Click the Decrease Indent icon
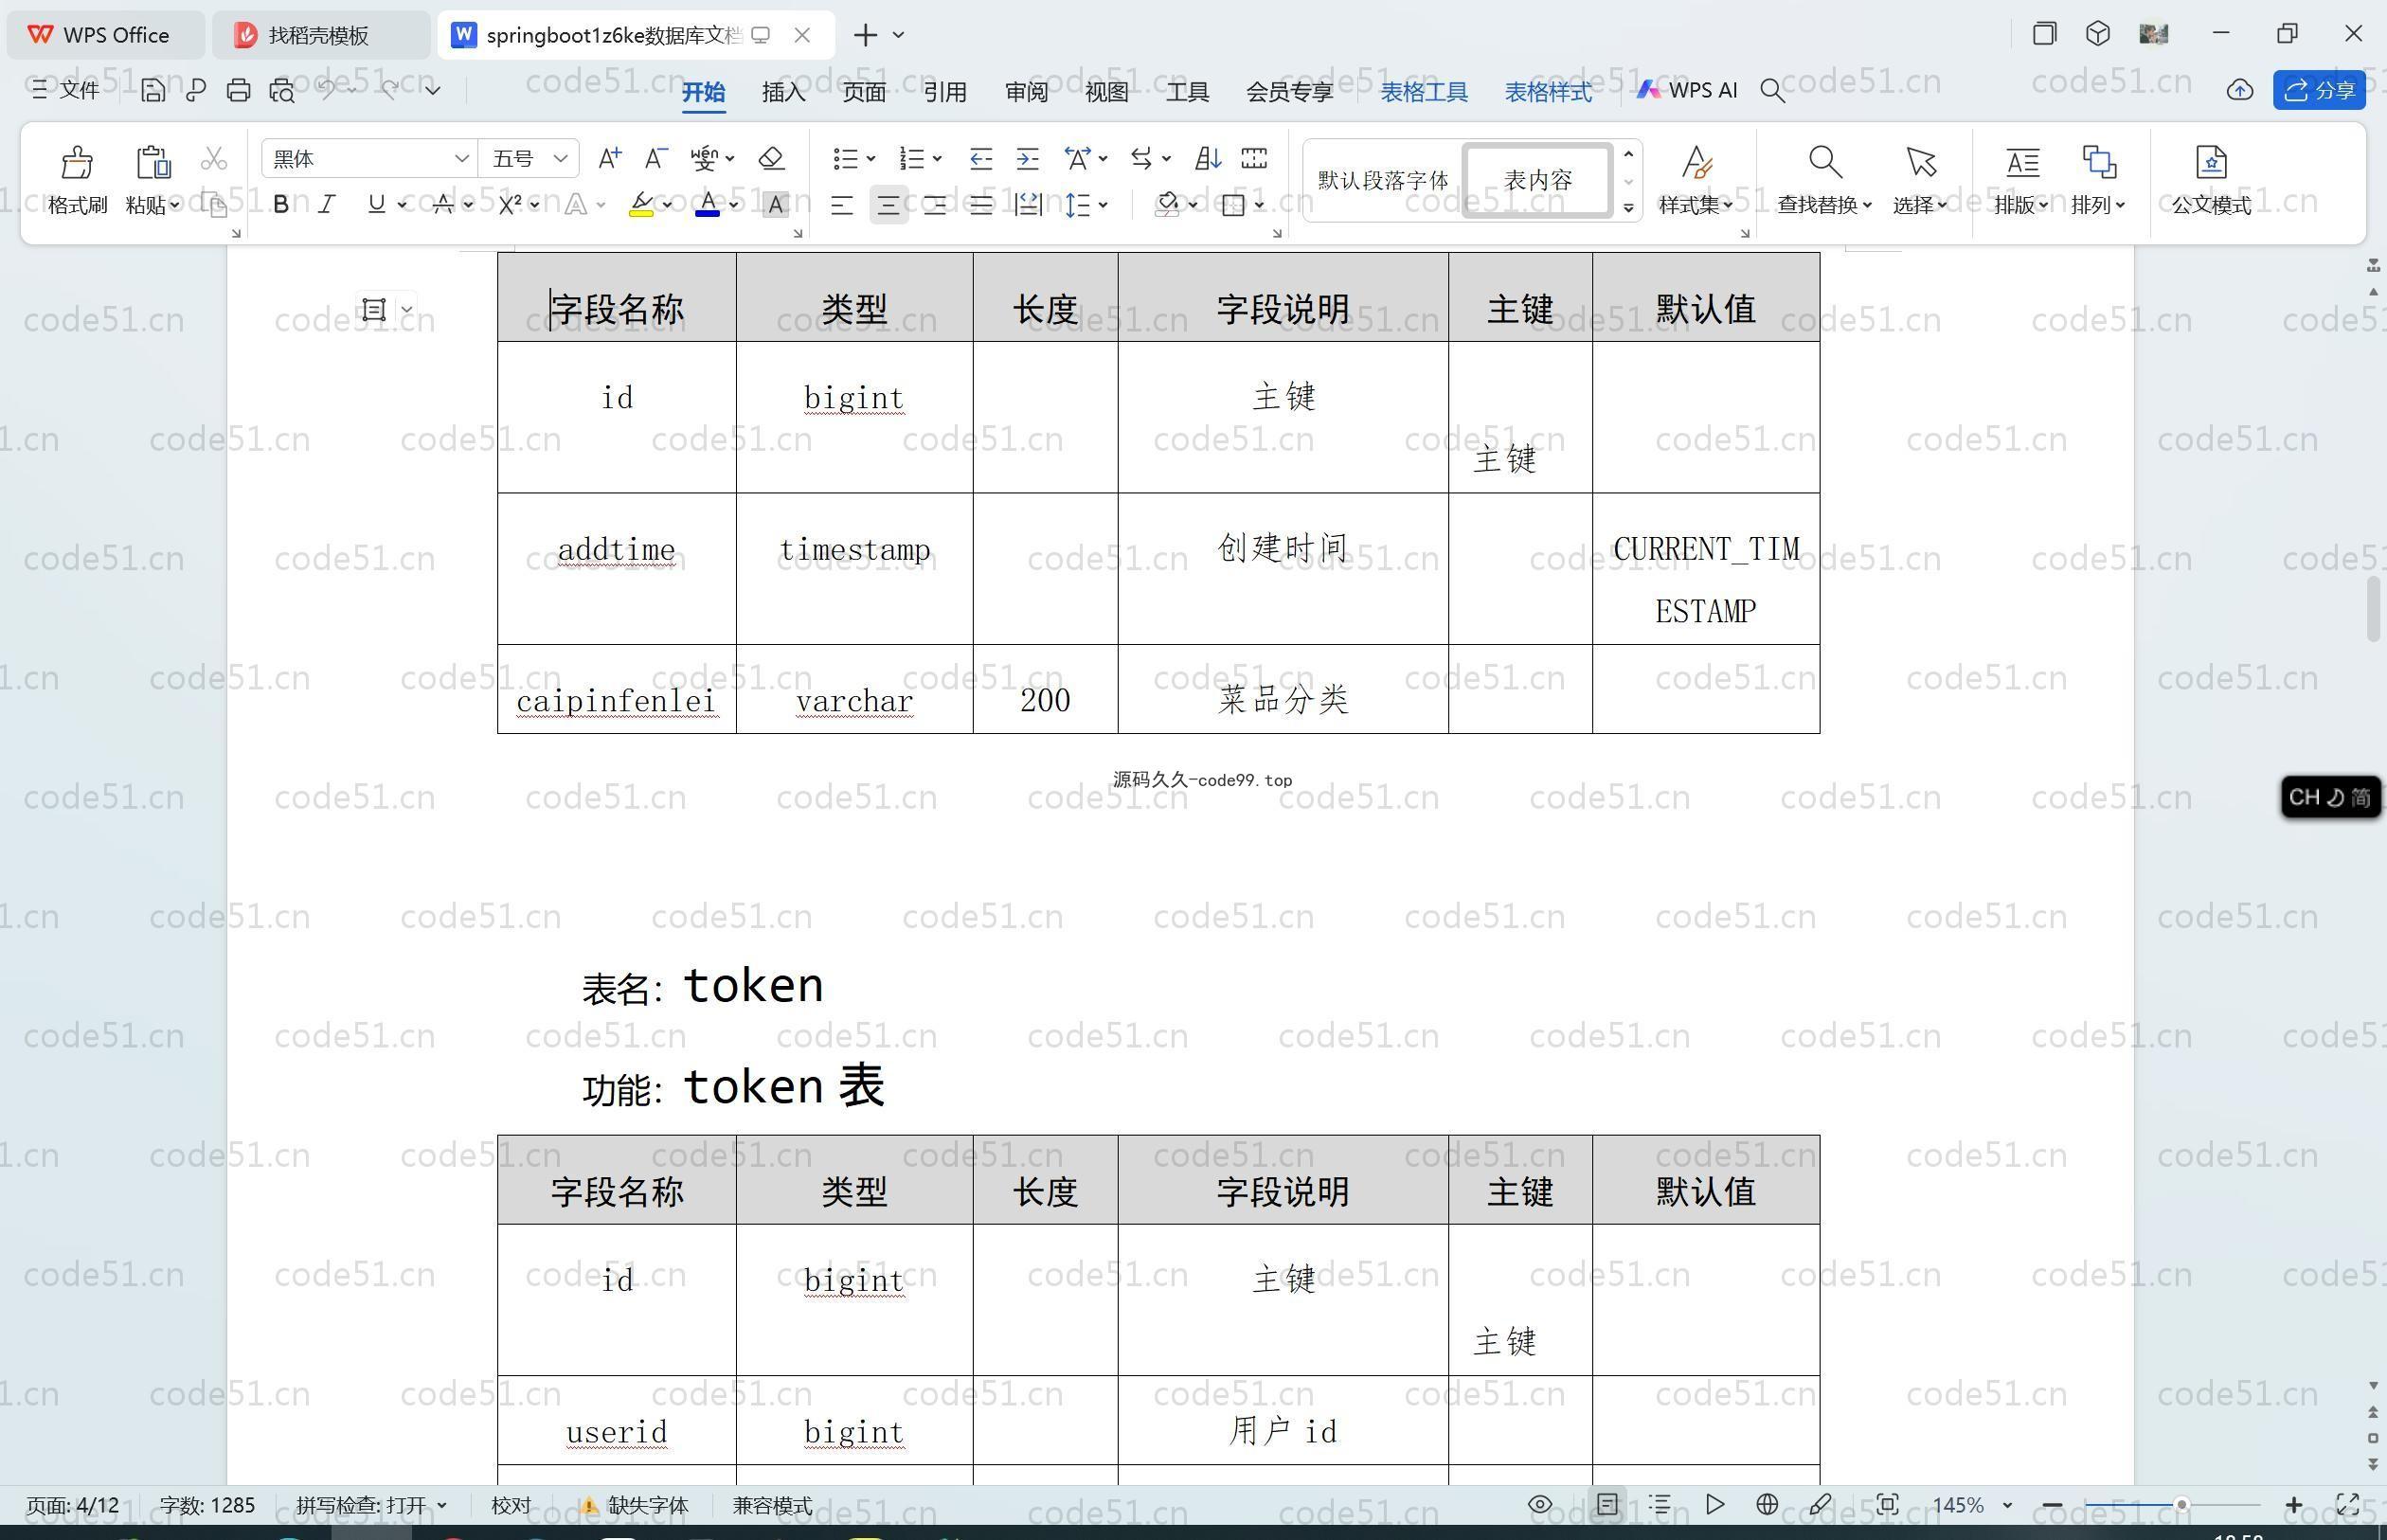Viewport: 2387px width, 1540px height. [981, 158]
